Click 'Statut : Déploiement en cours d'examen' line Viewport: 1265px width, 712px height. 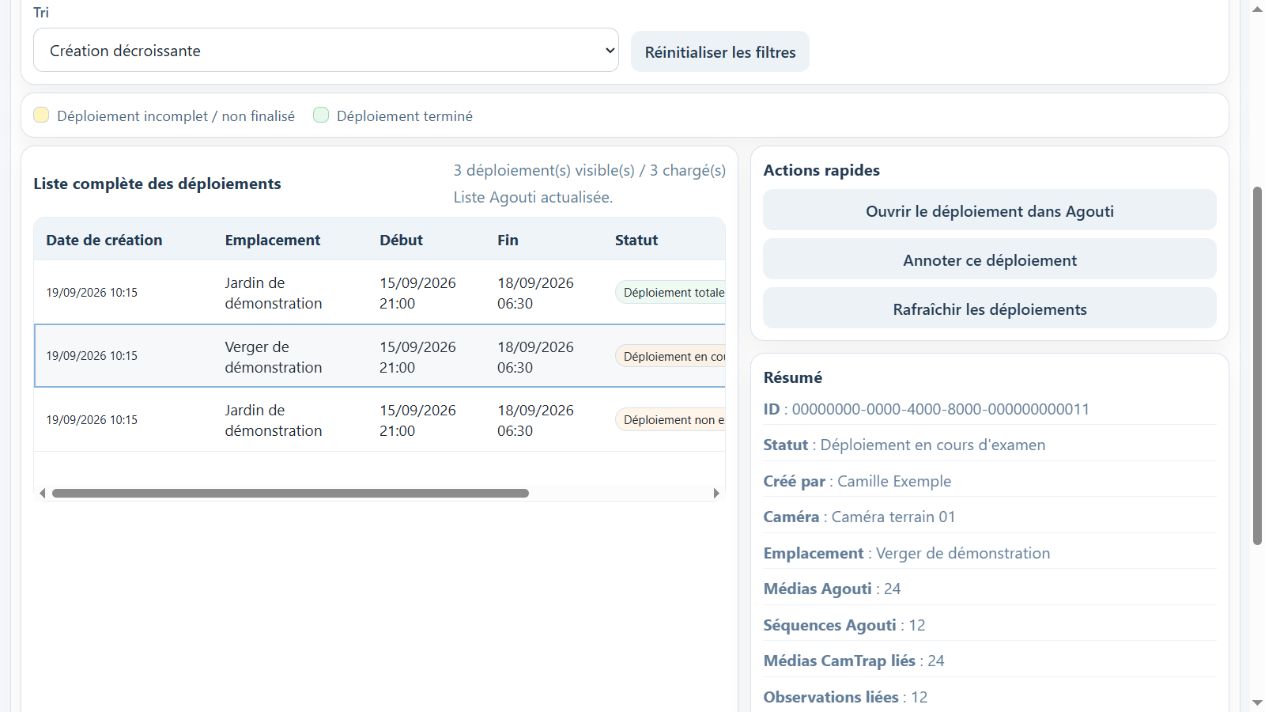[x=904, y=445]
